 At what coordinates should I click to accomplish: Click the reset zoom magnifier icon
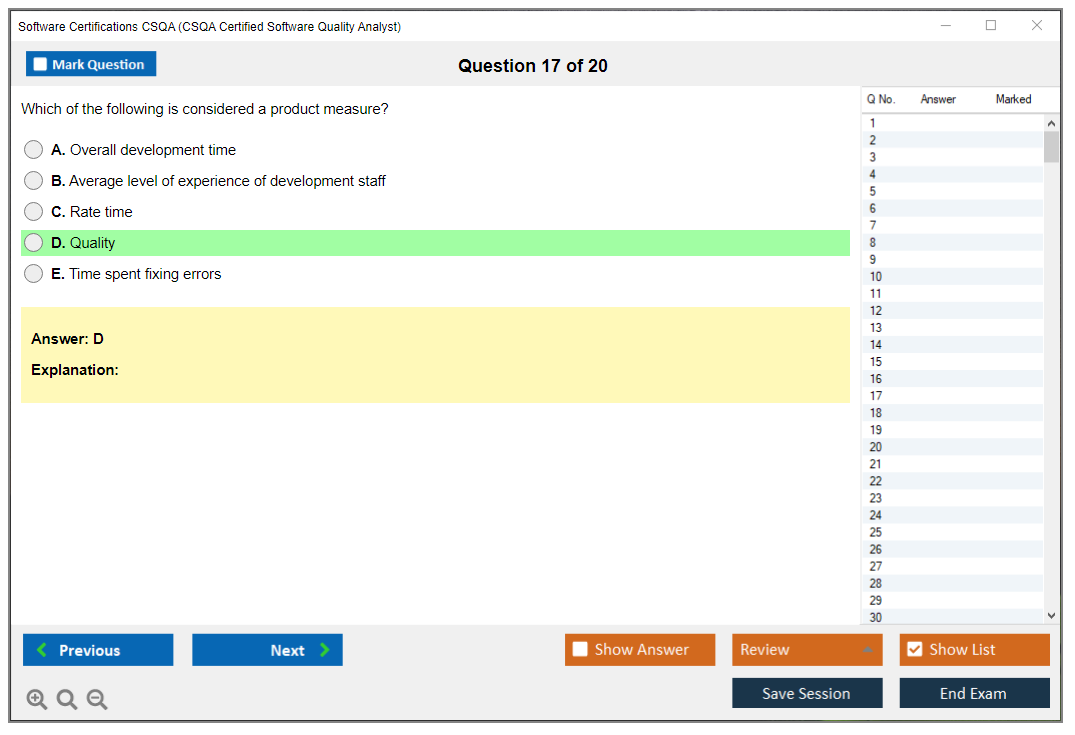click(x=67, y=700)
